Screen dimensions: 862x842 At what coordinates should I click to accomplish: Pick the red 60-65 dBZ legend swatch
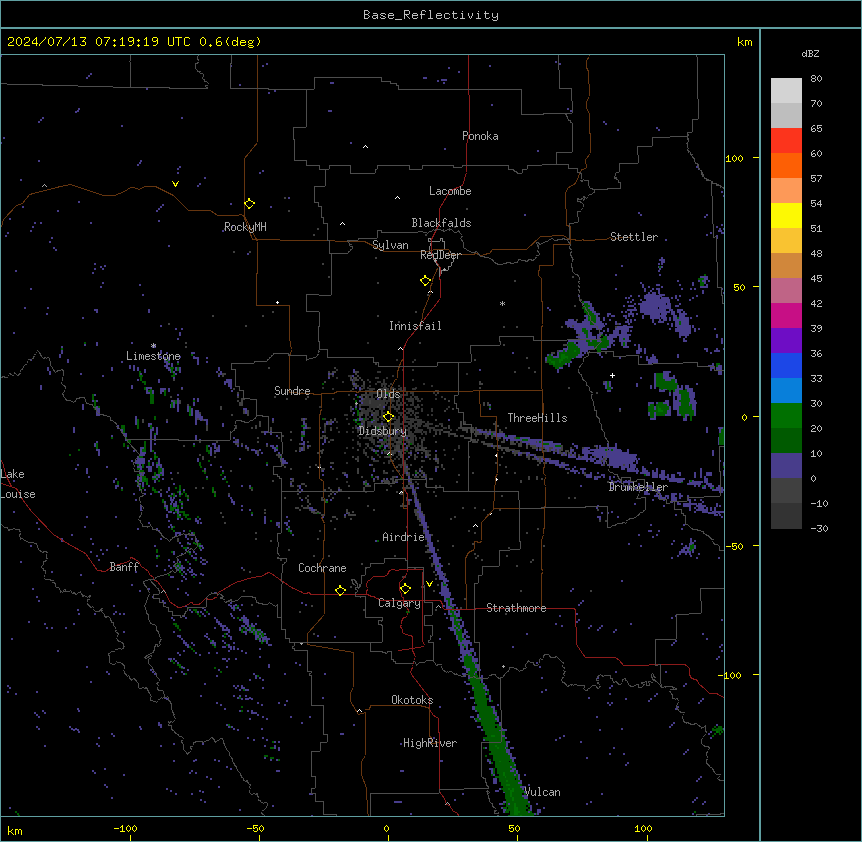786,141
